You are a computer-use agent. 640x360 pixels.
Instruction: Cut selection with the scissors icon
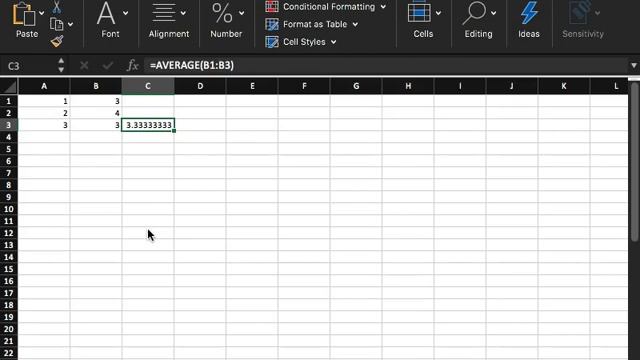pos(57,7)
